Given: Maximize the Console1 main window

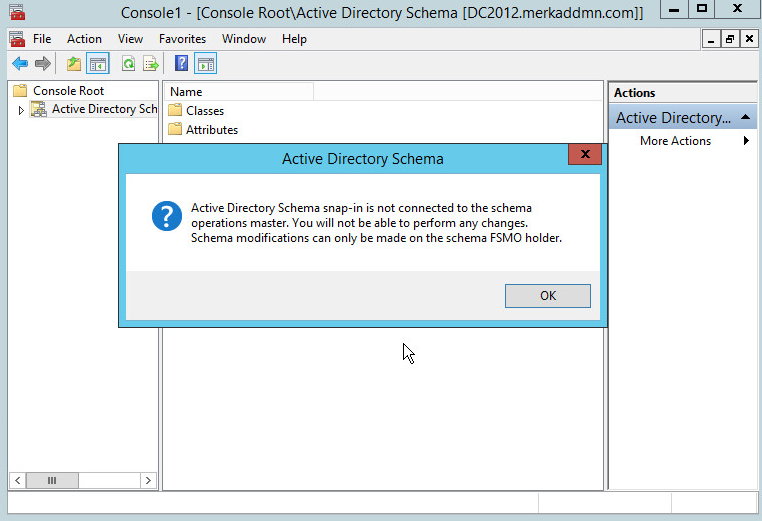Looking at the screenshot, I should tap(702, 9).
